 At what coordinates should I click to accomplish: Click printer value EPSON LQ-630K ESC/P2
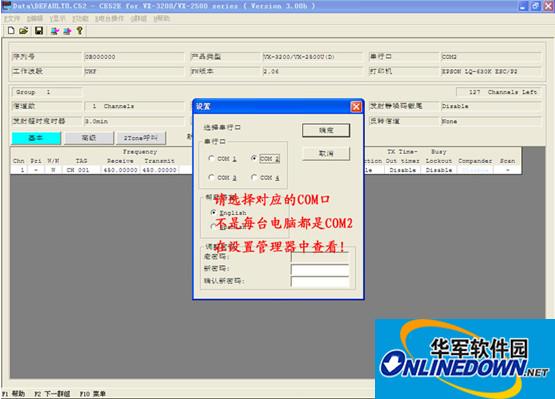click(491, 71)
